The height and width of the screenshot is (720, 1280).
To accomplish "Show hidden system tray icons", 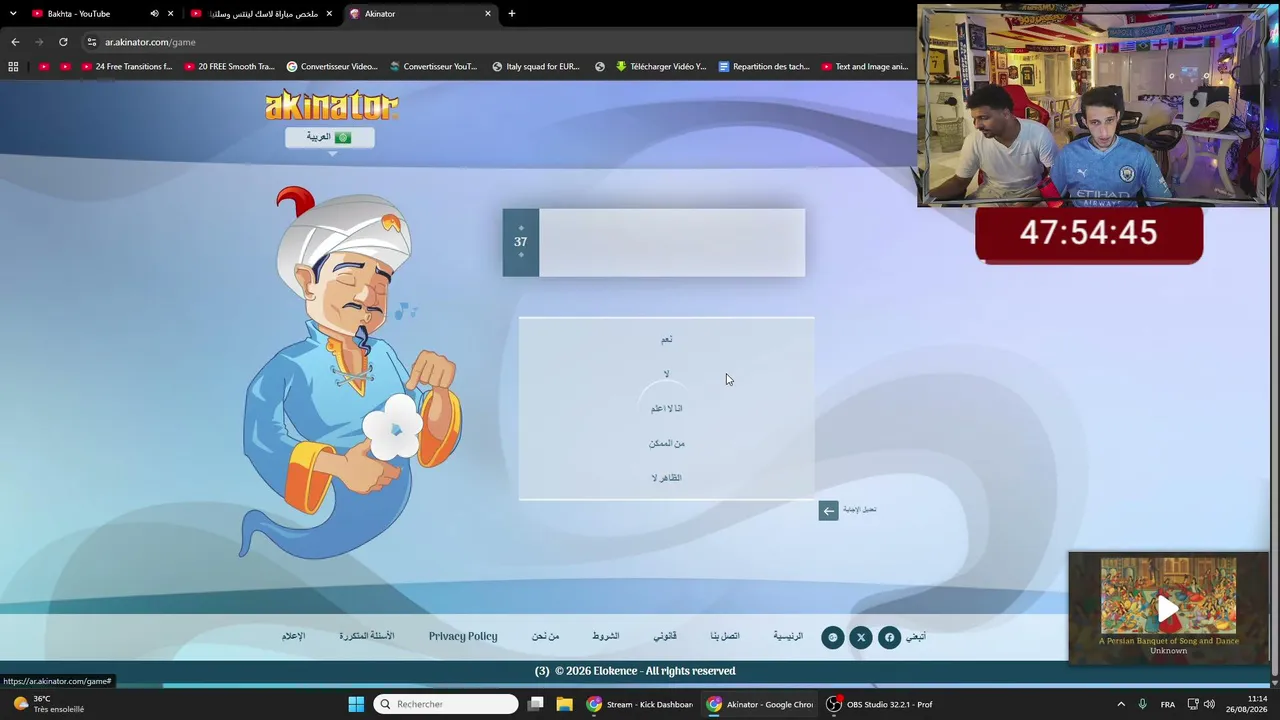I will click(x=1121, y=704).
